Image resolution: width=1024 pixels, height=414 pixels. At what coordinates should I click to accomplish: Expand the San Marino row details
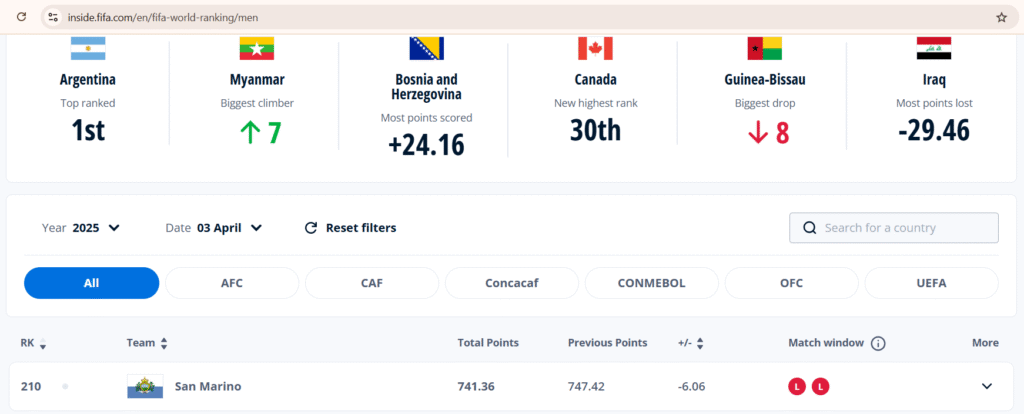pos(987,387)
